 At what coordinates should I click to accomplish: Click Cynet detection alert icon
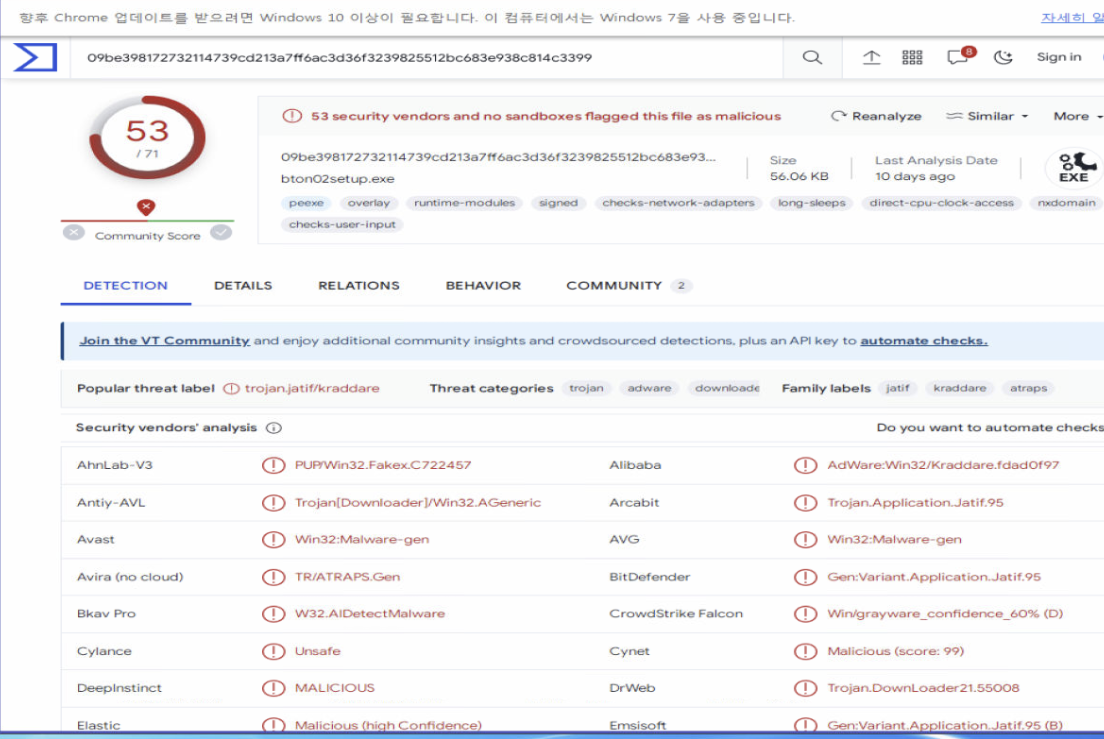pos(805,651)
